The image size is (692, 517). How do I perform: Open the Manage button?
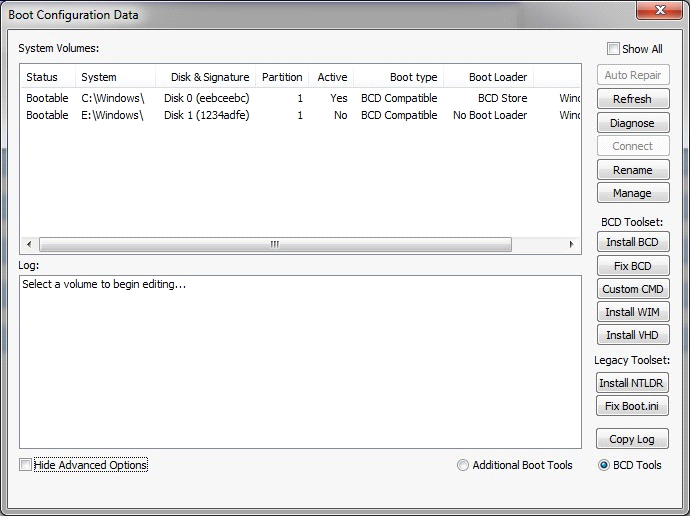[633, 193]
